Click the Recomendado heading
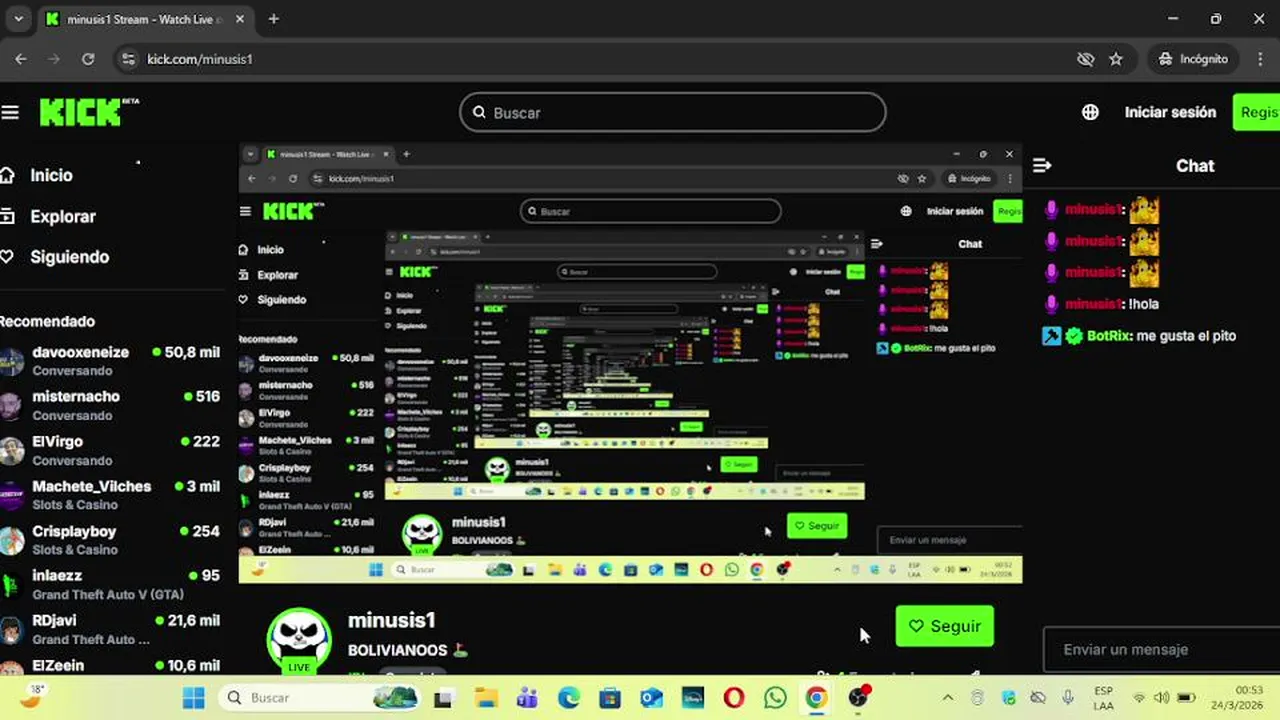The image size is (1280, 720). click(x=47, y=321)
